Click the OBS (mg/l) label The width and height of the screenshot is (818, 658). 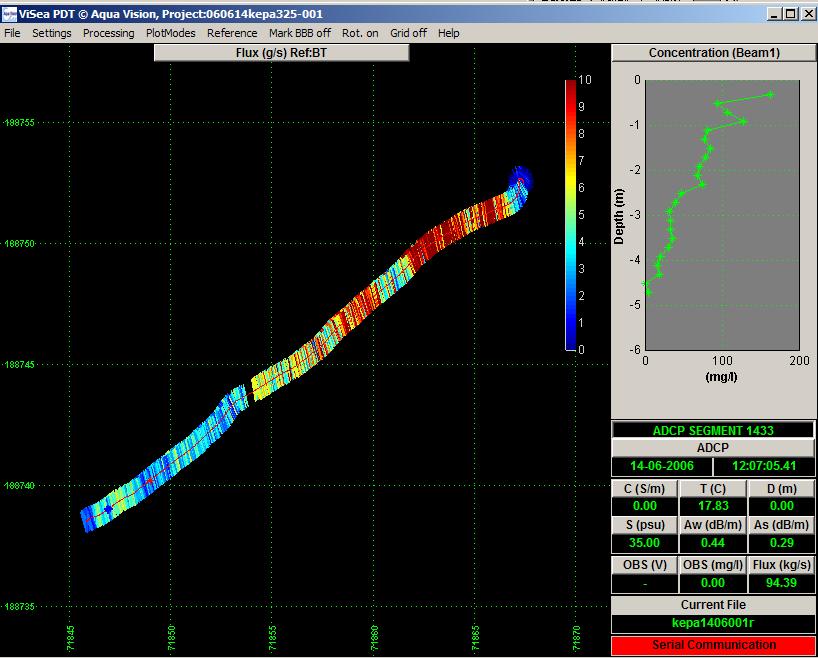point(713,565)
